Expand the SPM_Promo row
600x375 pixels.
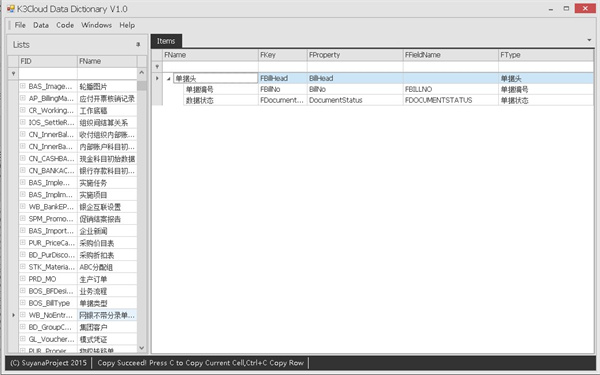[x=23, y=218]
